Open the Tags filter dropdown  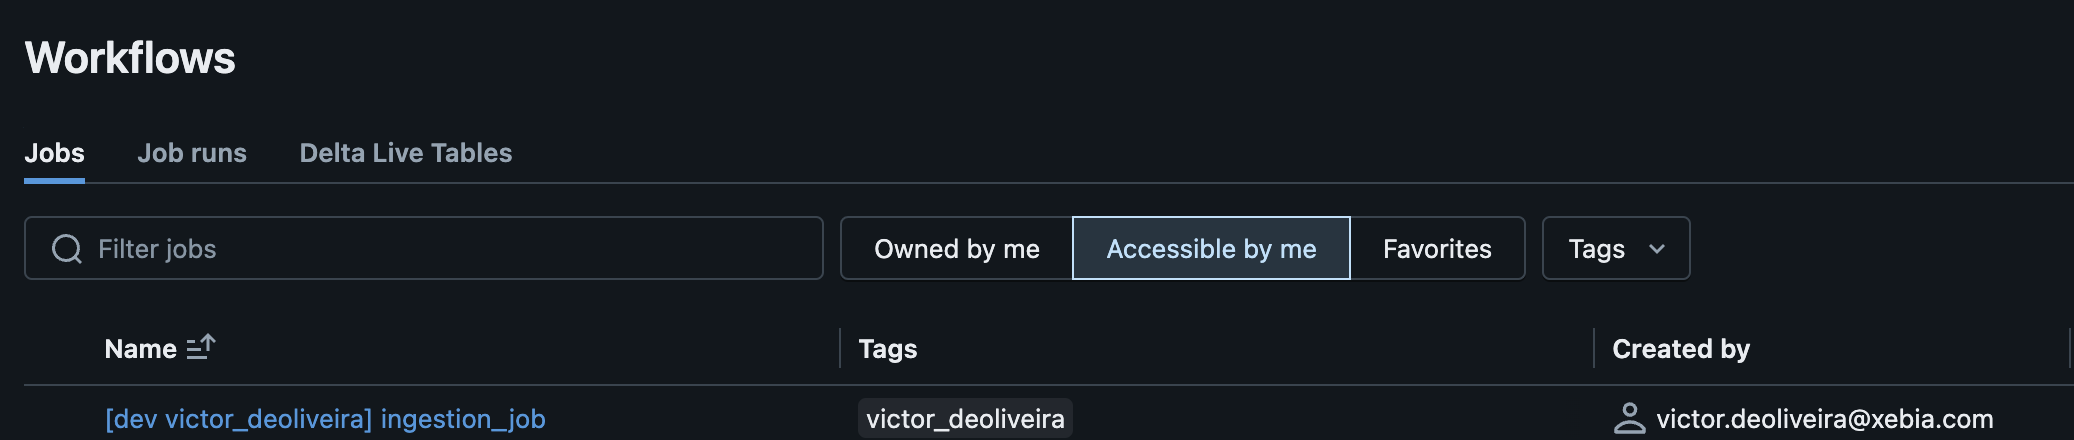click(x=1616, y=248)
